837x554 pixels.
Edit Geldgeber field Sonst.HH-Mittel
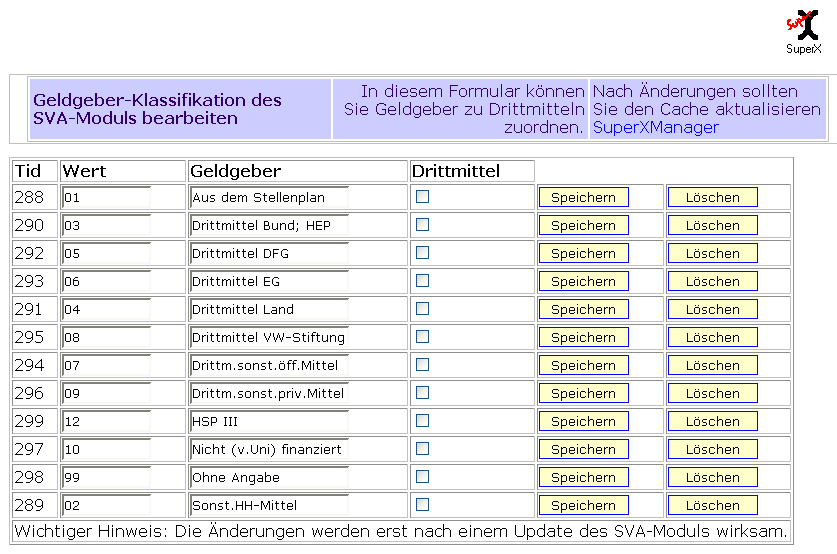pos(269,505)
